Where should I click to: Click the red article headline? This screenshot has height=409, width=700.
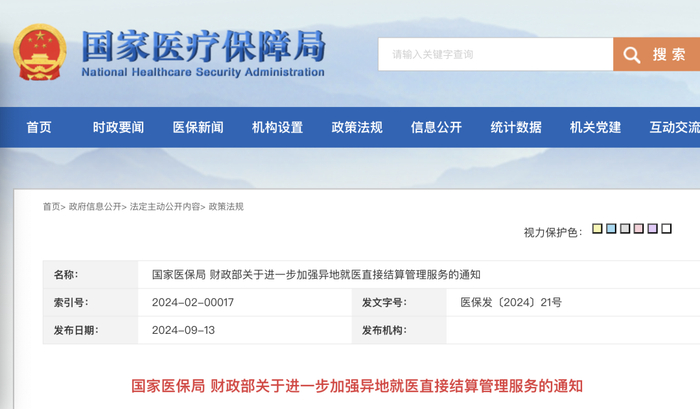click(x=357, y=386)
